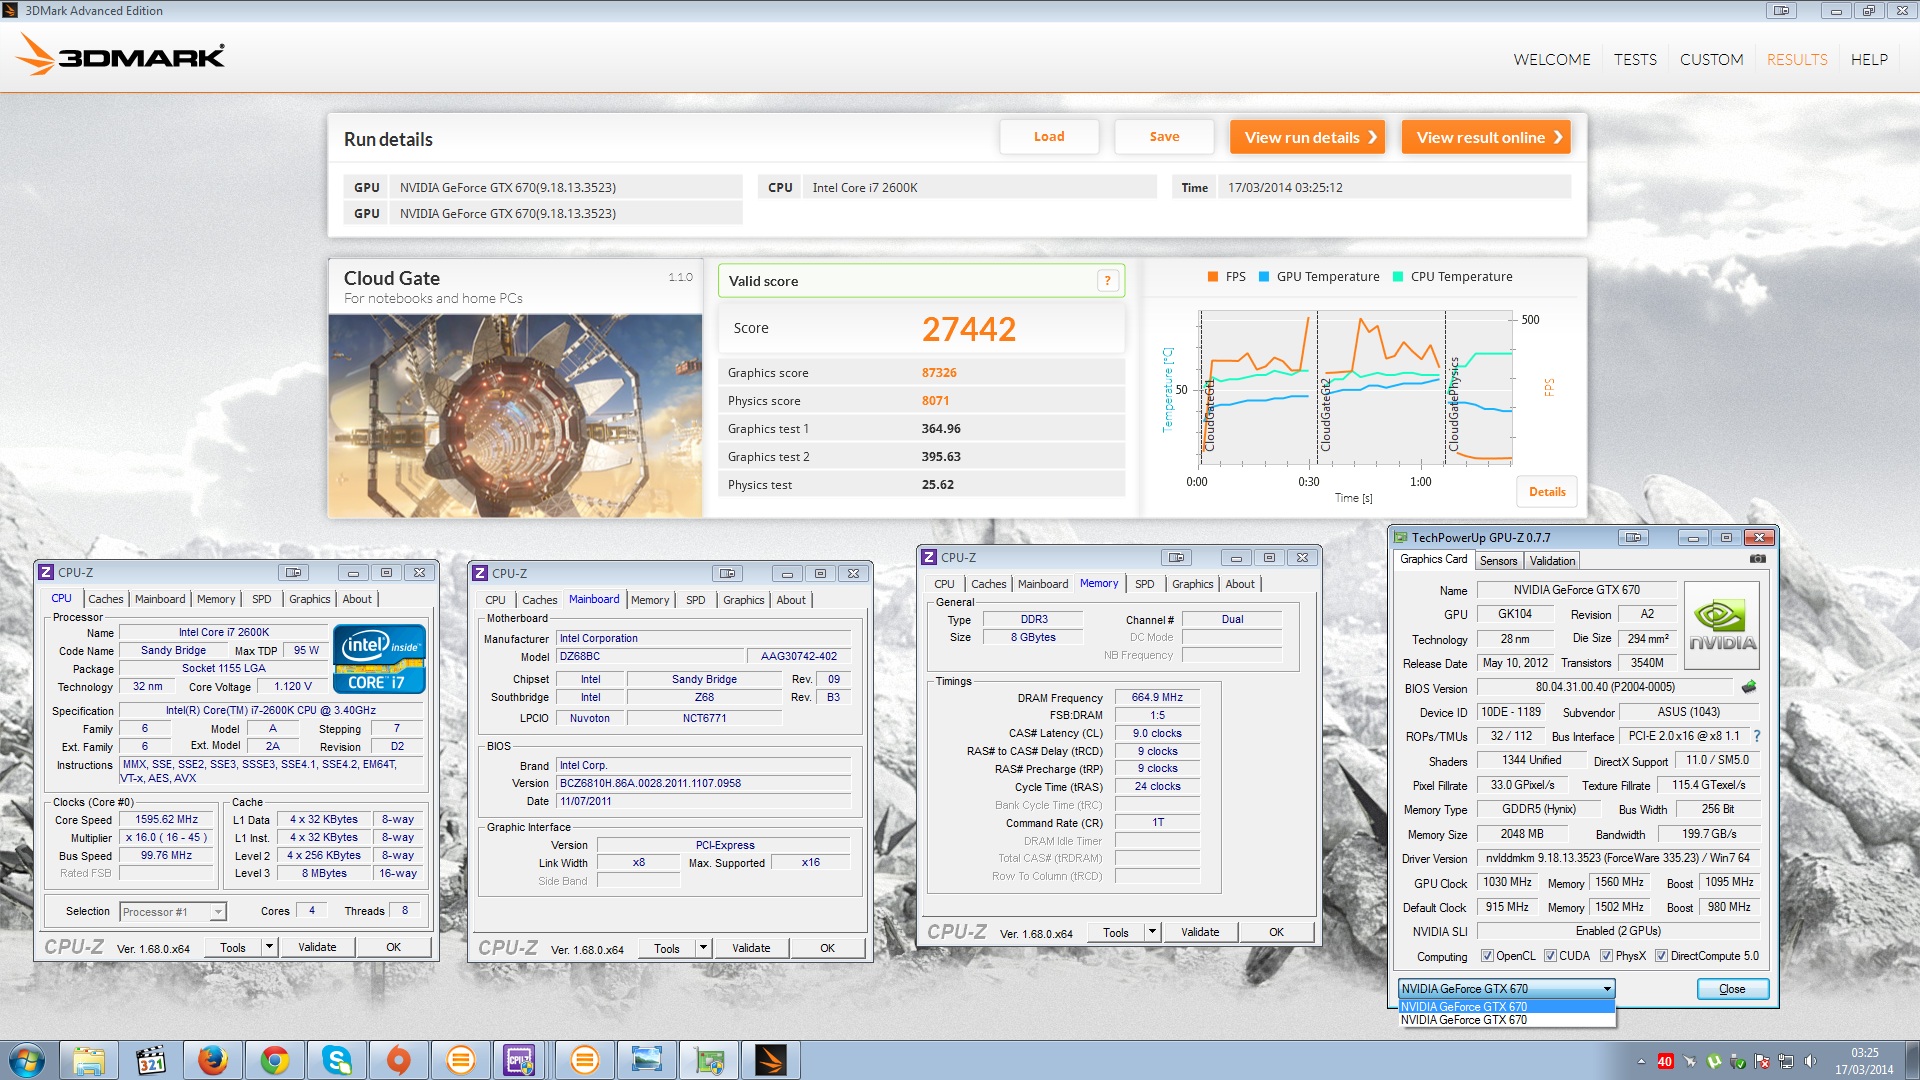This screenshot has width=1920, height=1080.
Task: Click the BIOS save chip icon in GPU-Z
Action: (1749, 687)
